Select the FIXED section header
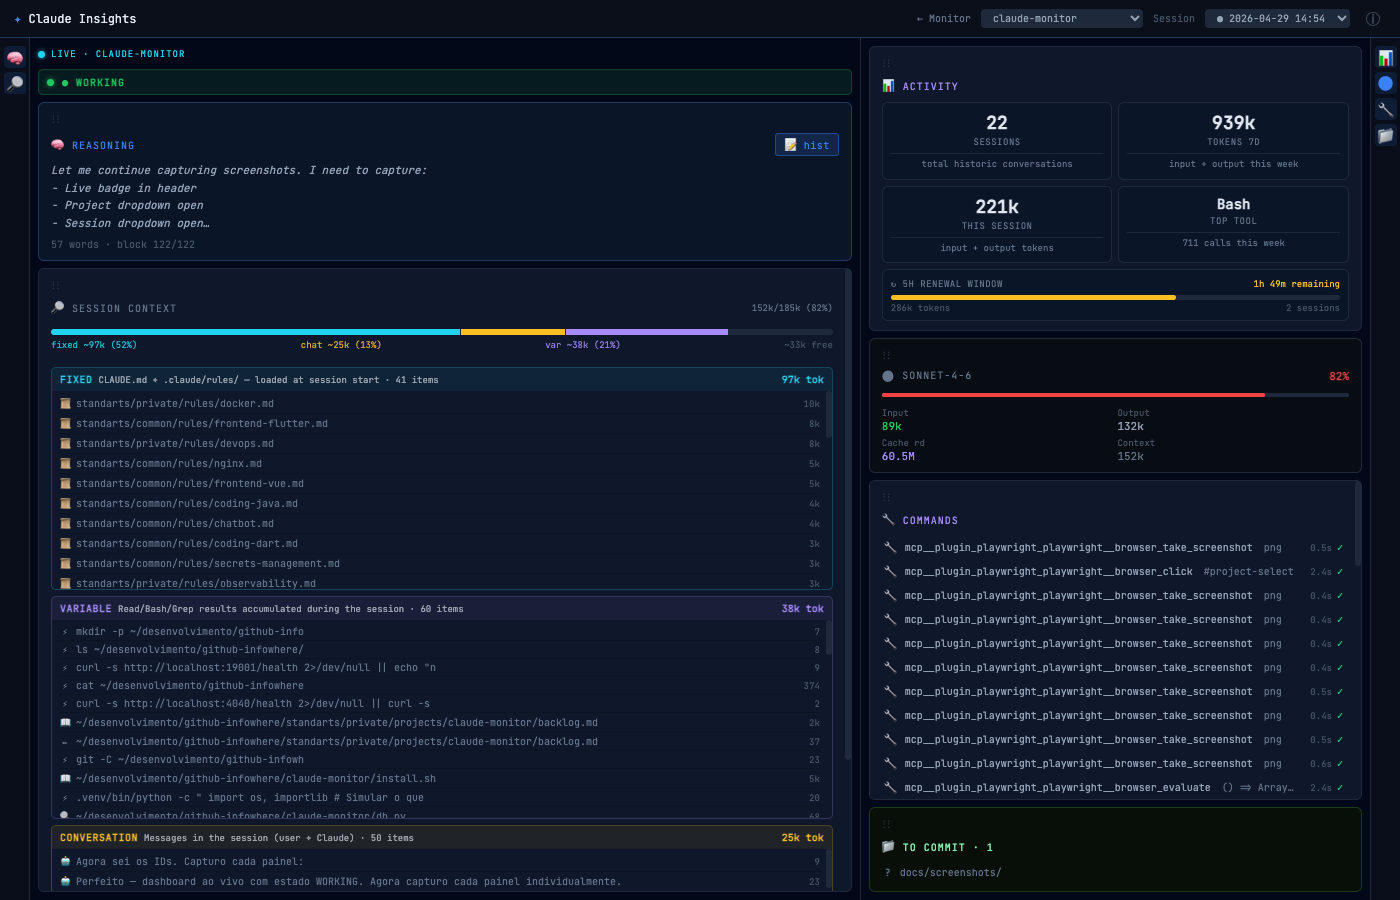The image size is (1400, 900). [x=442, y=380]
